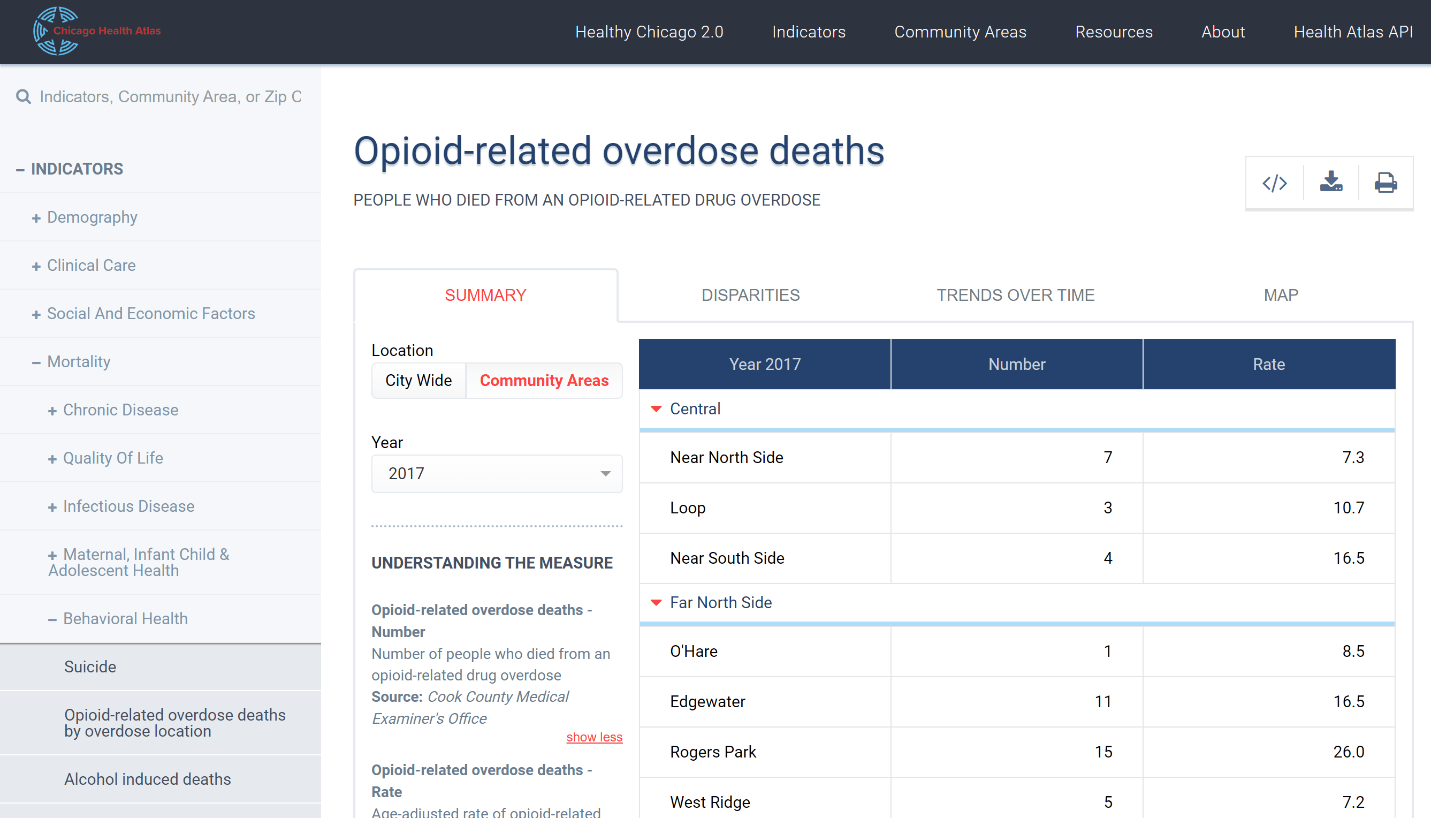The image size is (1431, 818).
Task: Select the Community Areas location toggle
Action: point(544,380)
